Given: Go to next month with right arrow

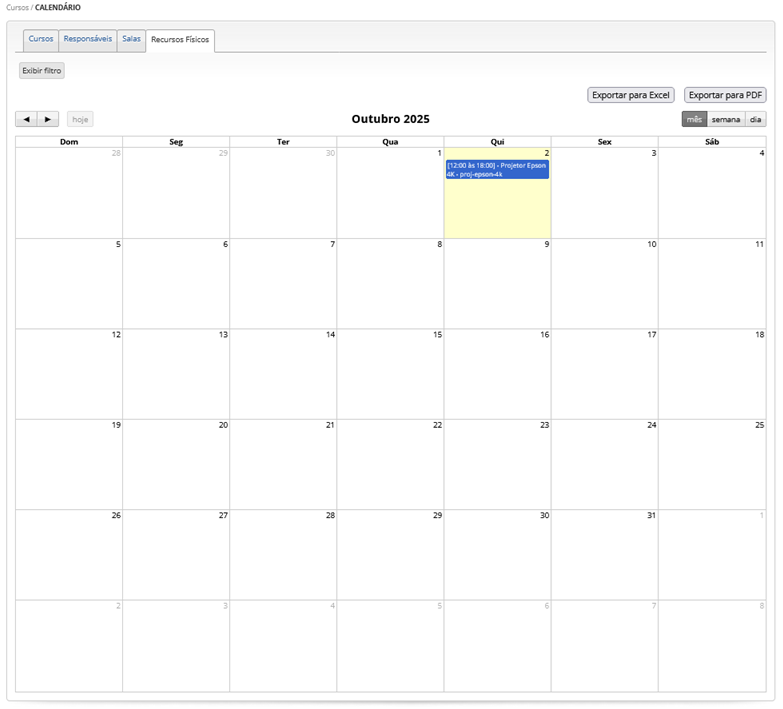Looking at the screenshot, I should 48,119.
